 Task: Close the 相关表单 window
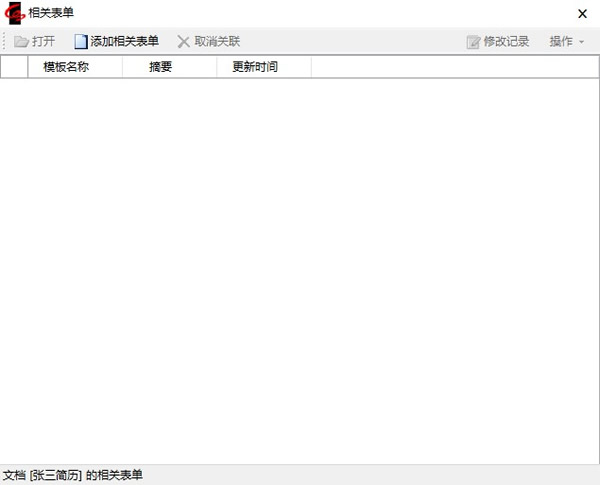[582, 13]
